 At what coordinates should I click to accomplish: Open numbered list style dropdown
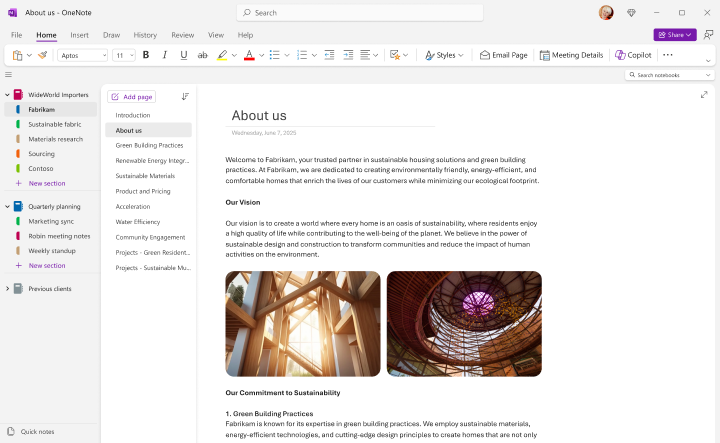(x=315, y=56)
